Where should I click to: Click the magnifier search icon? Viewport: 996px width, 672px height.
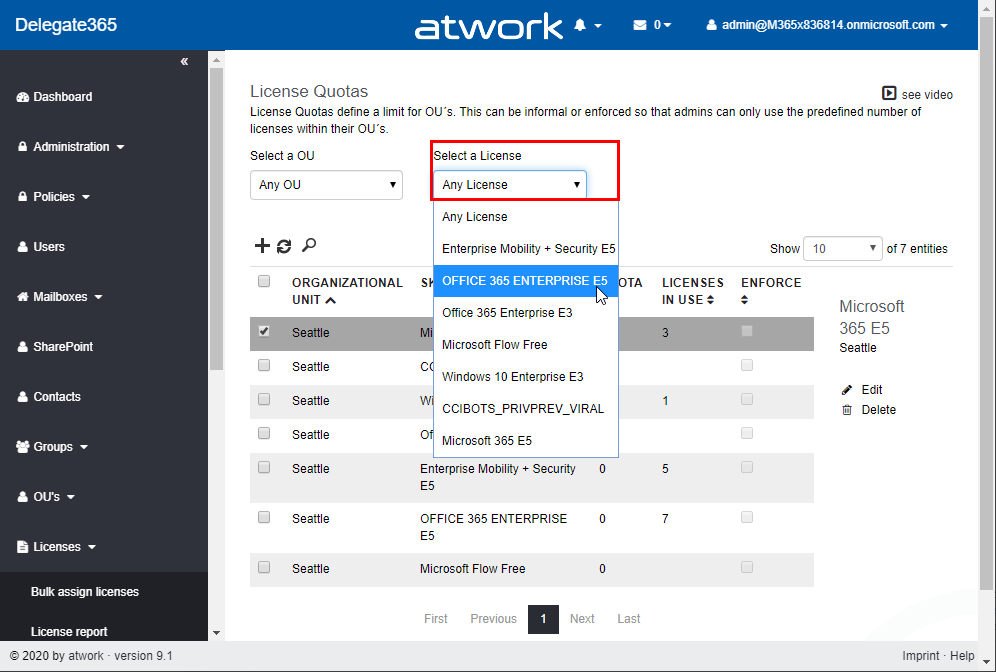309,245
